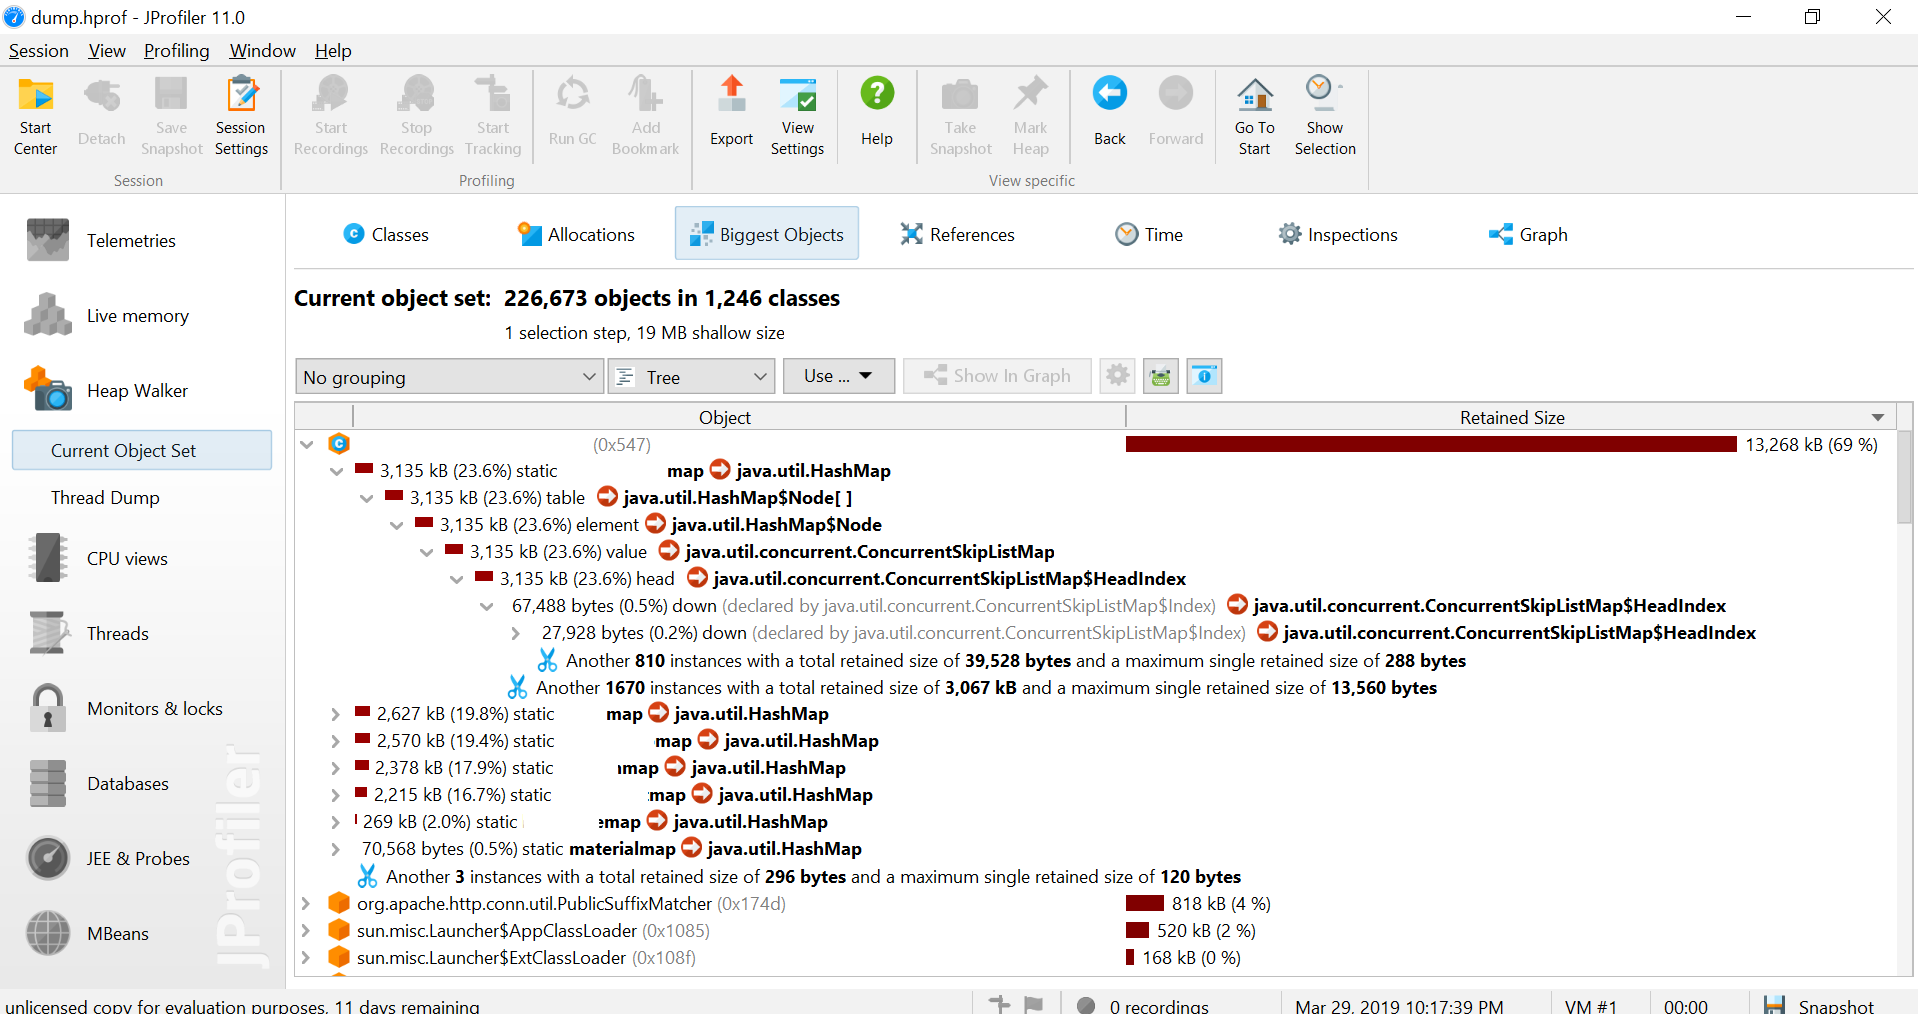Open Telemetries section in sidebar
Screen dimensions: 1918x1014
pos(131,241)
